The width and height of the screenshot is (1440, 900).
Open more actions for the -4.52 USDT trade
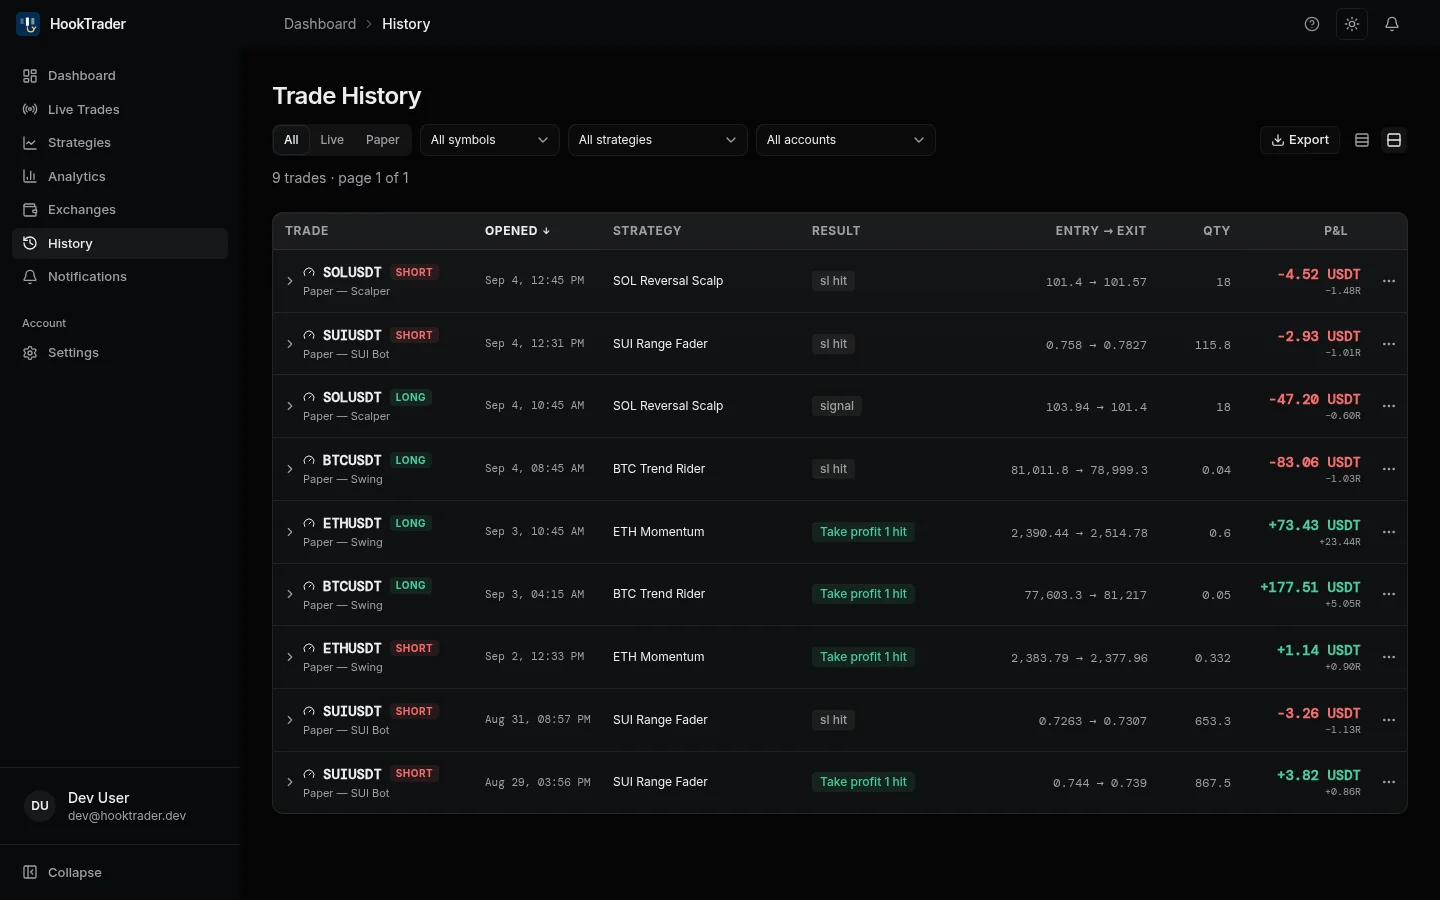tap(1389, 281)
